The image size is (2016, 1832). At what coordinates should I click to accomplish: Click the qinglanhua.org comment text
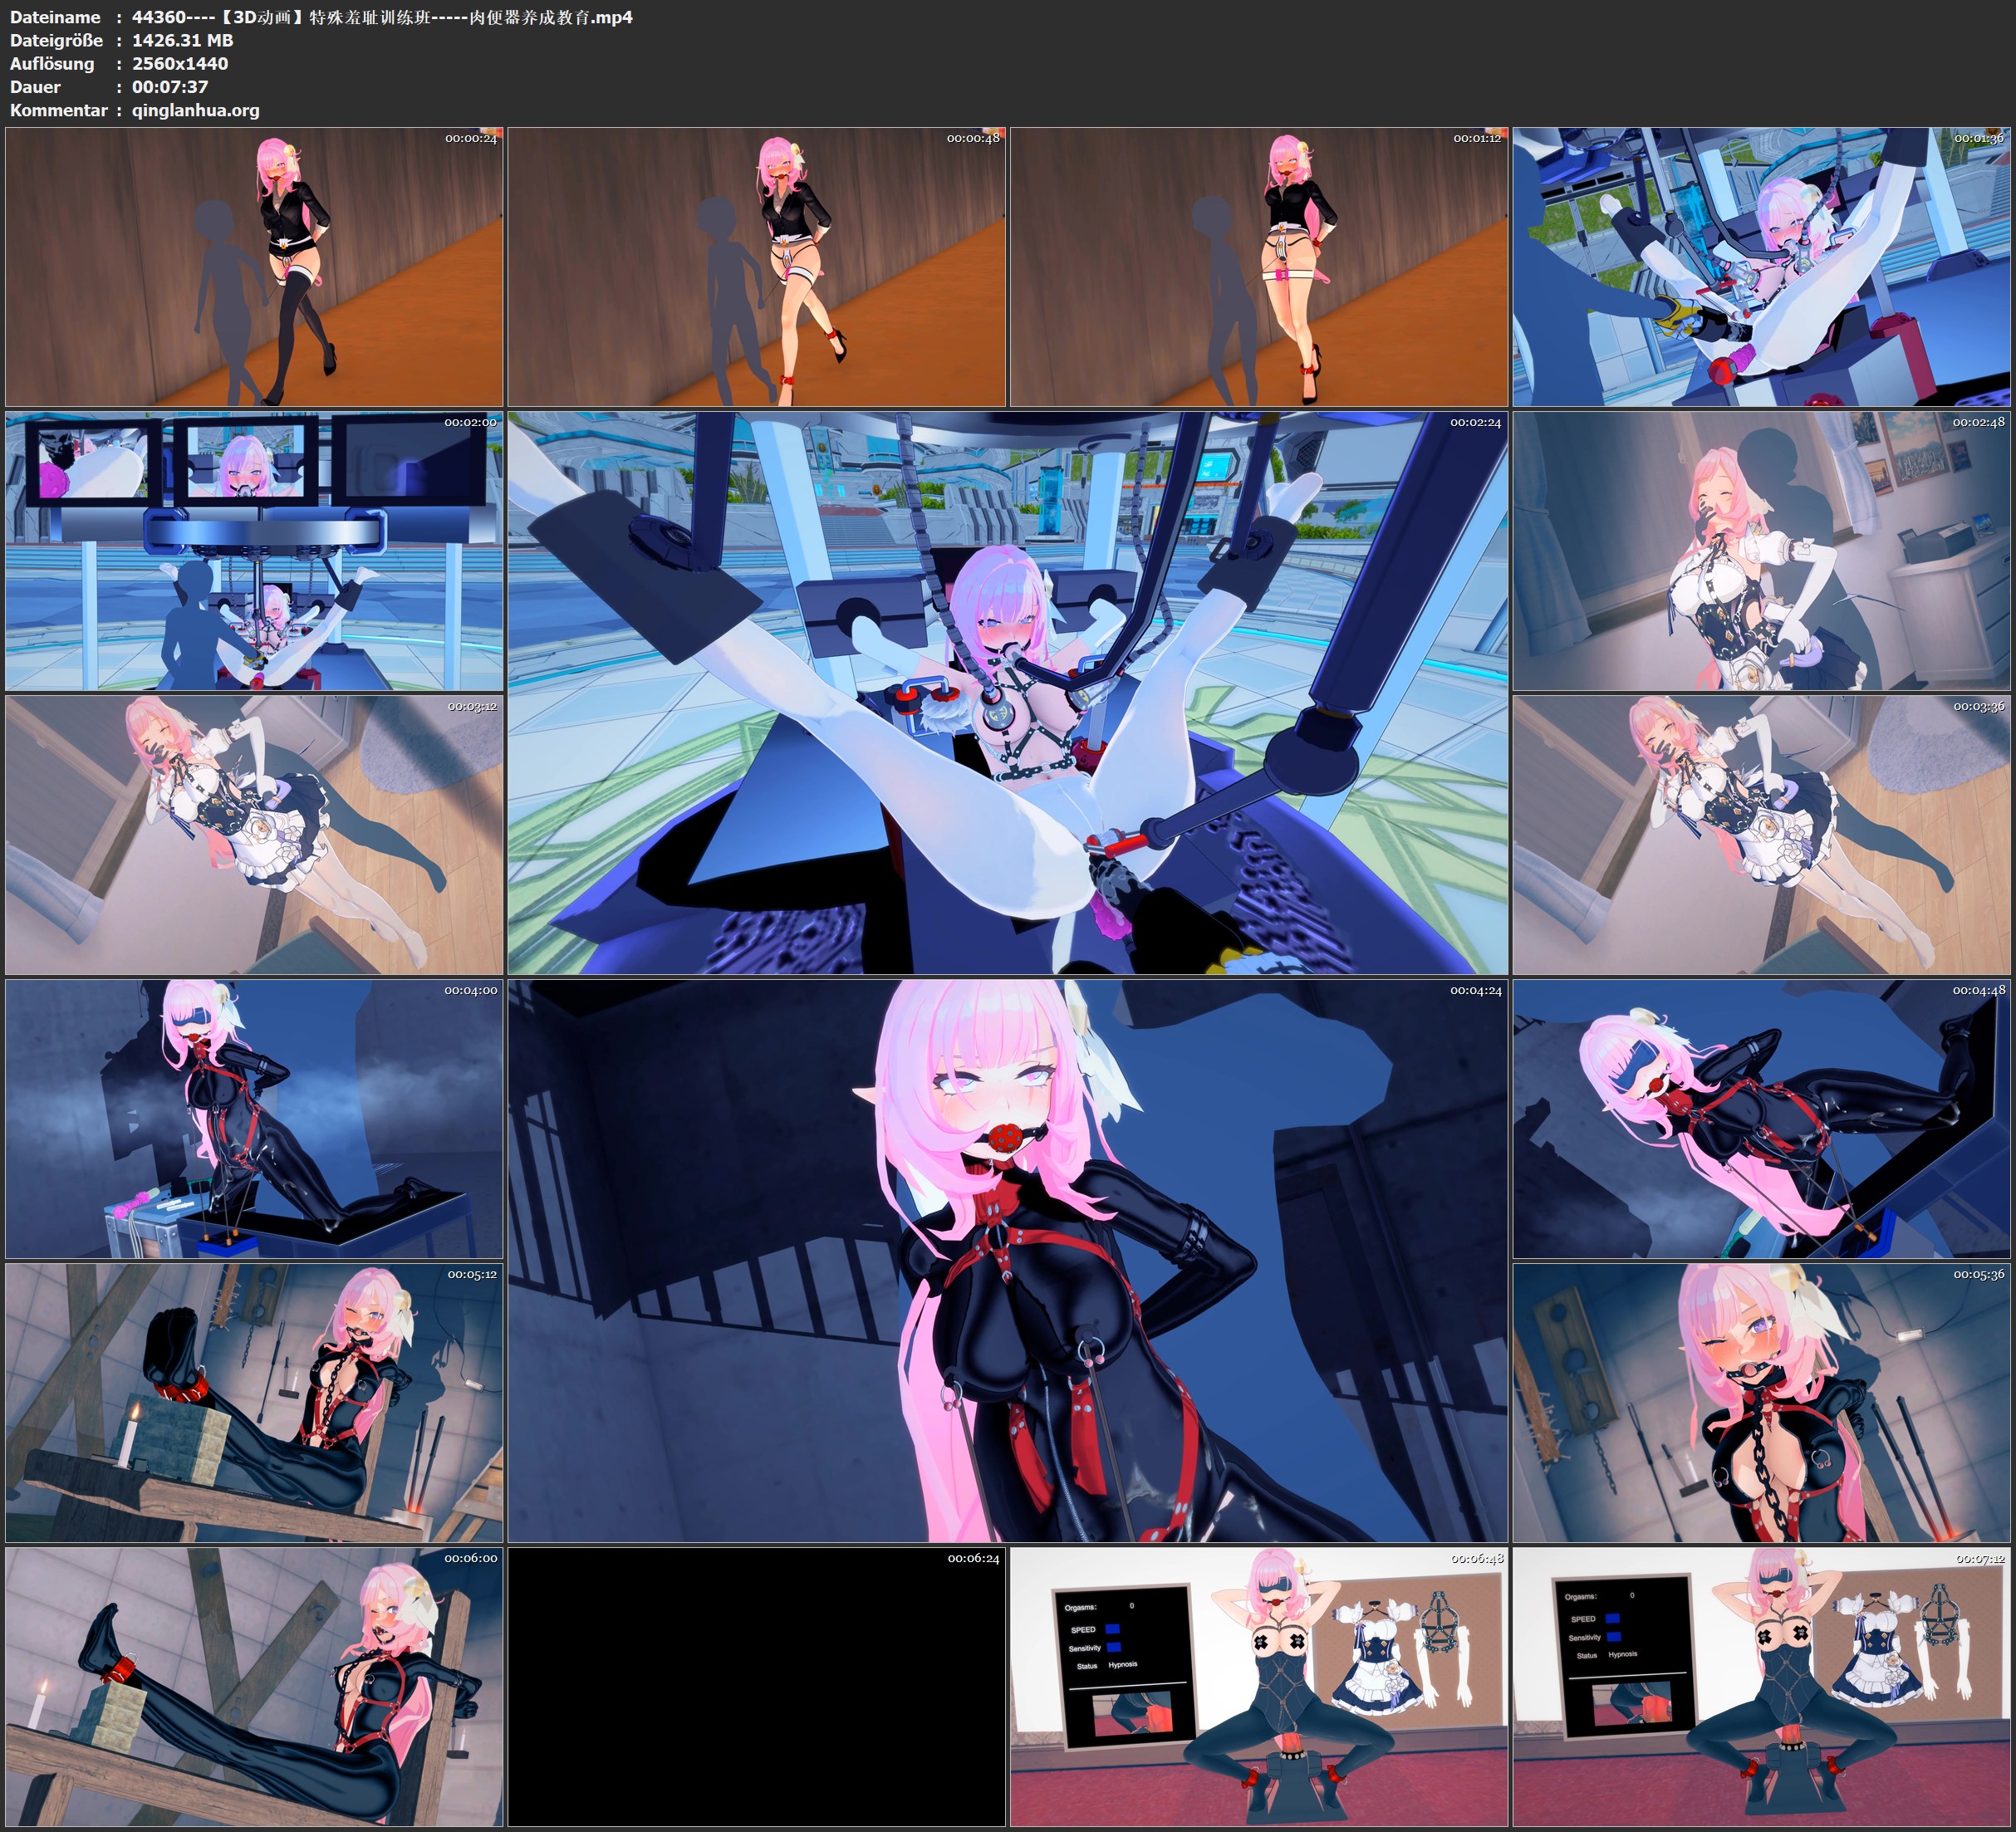tap(195, 110)
